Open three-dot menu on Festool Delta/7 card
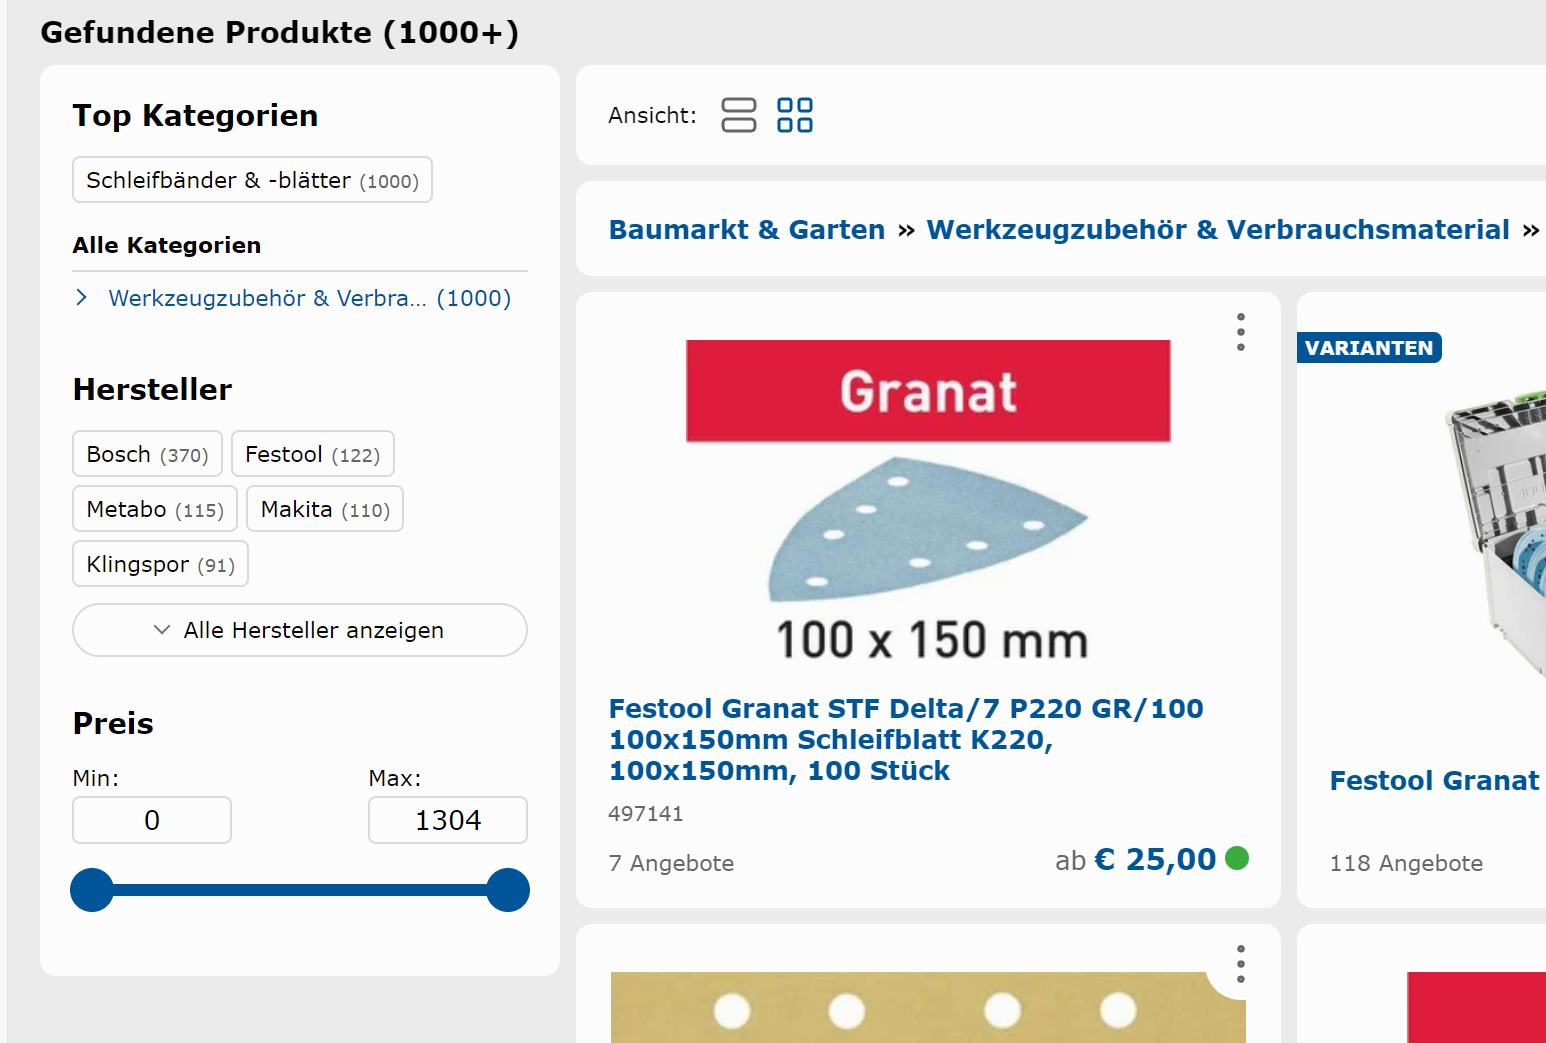 click(x=1240, y=332)
